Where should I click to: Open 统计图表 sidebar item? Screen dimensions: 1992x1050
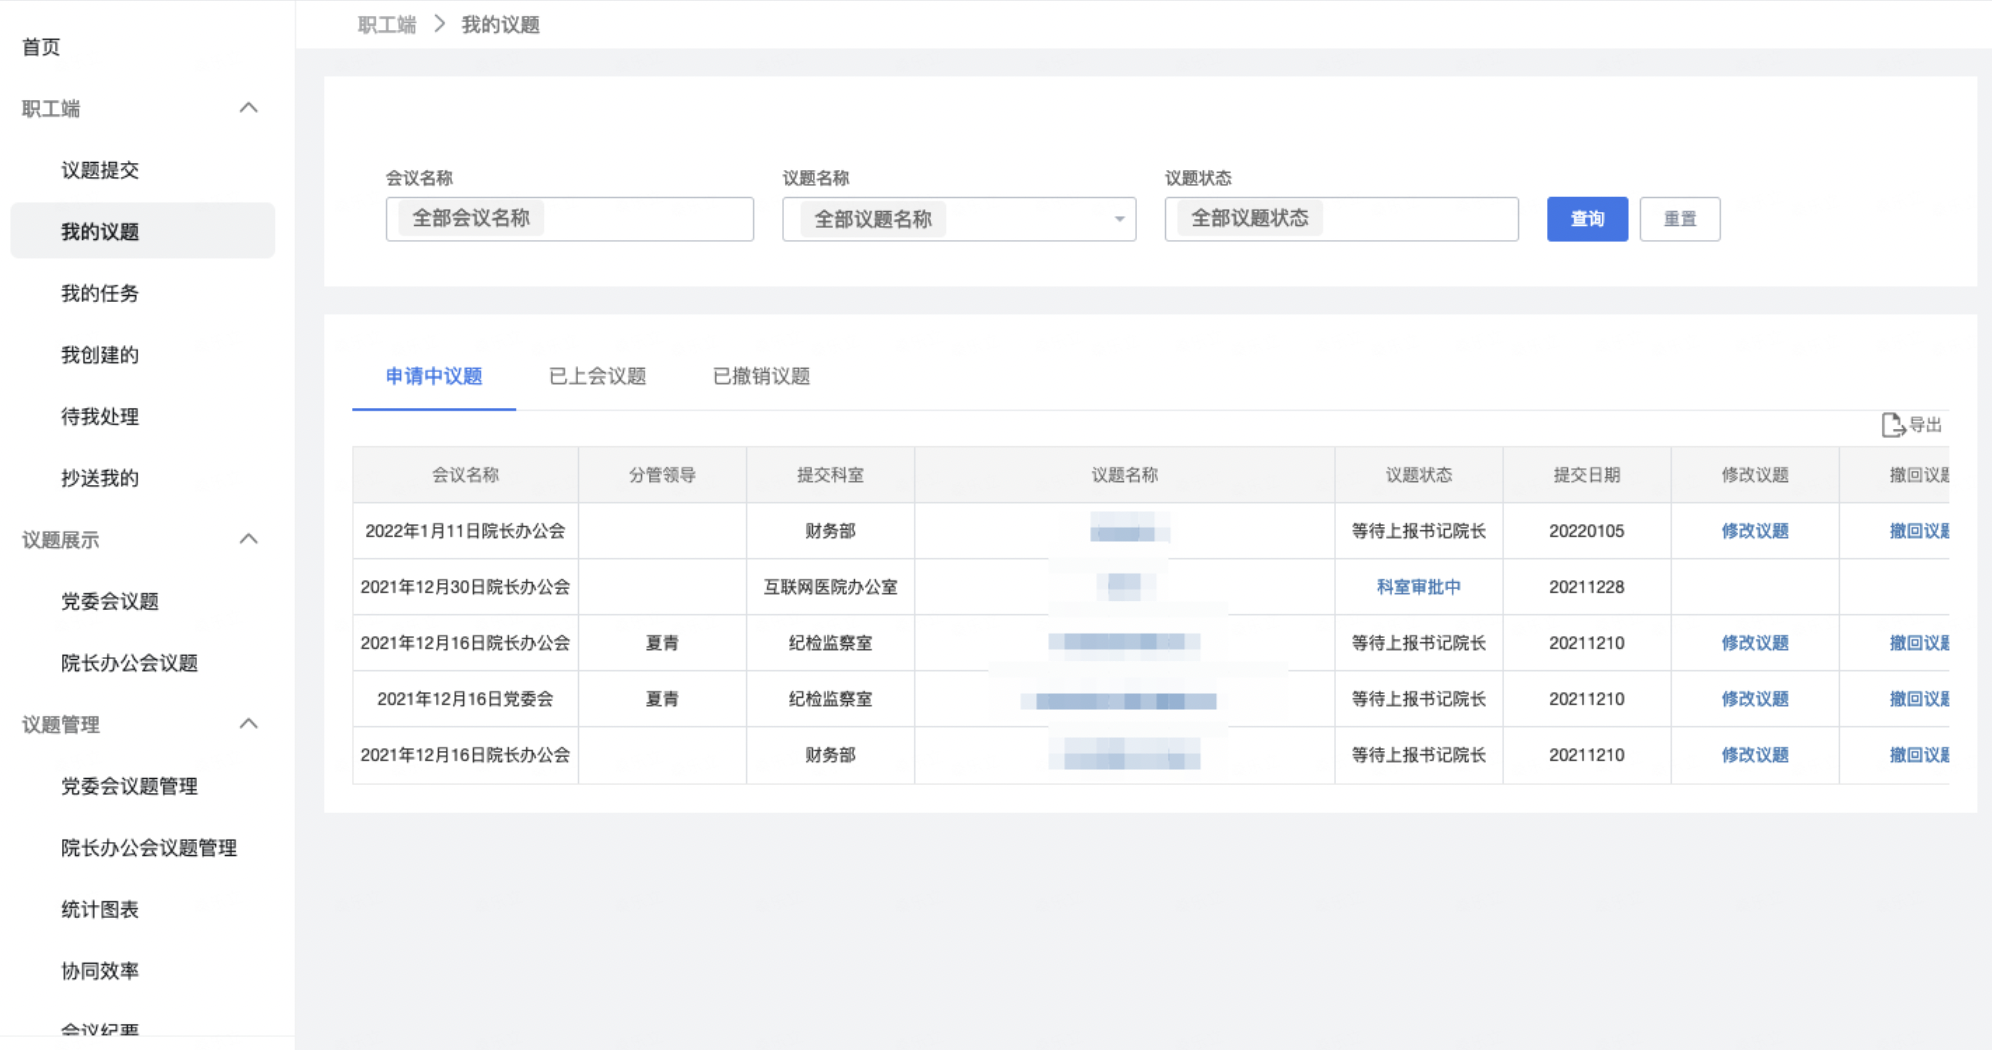click(100, 909)
